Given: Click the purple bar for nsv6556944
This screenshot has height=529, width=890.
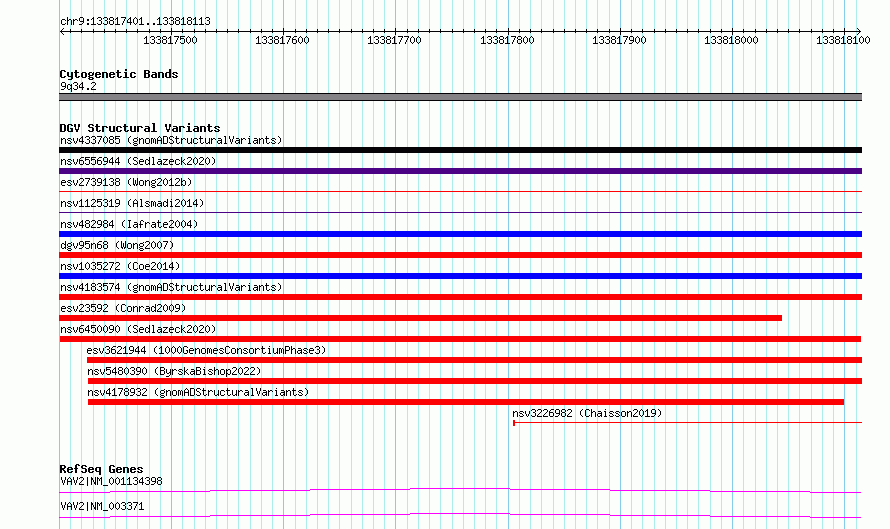Looking at the screenshot, I should [x=460, y=171].
